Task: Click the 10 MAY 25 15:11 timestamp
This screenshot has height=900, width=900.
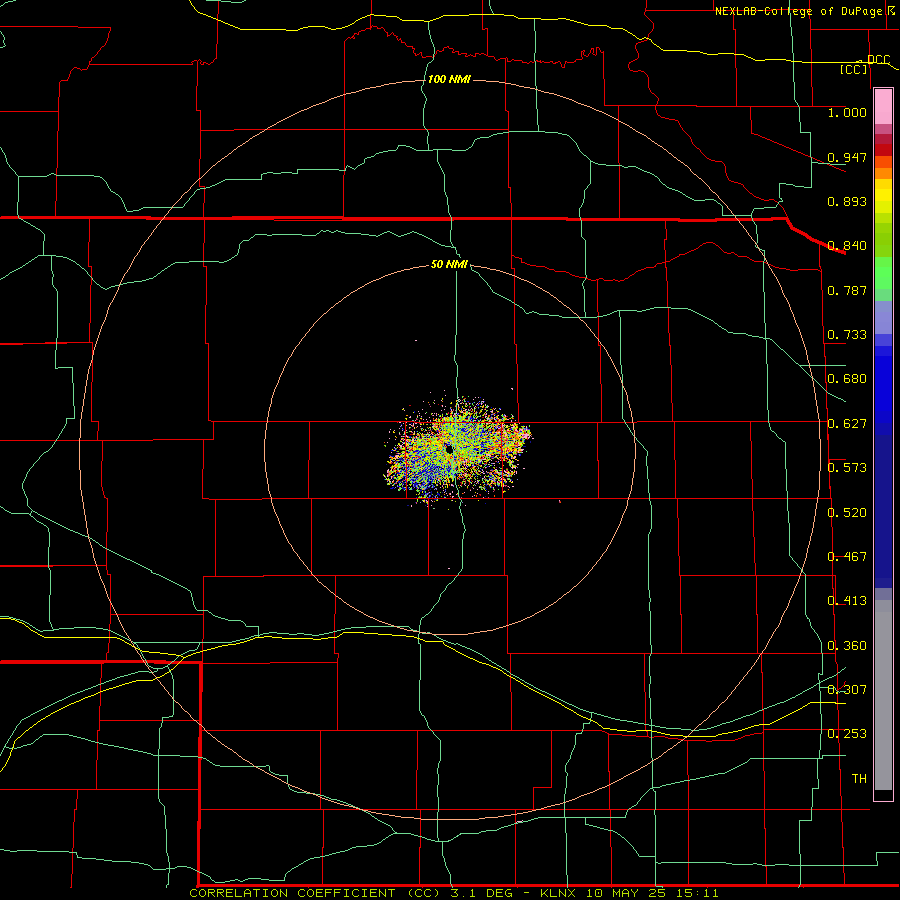Action: pyautogui.click(x=652, y=893)
